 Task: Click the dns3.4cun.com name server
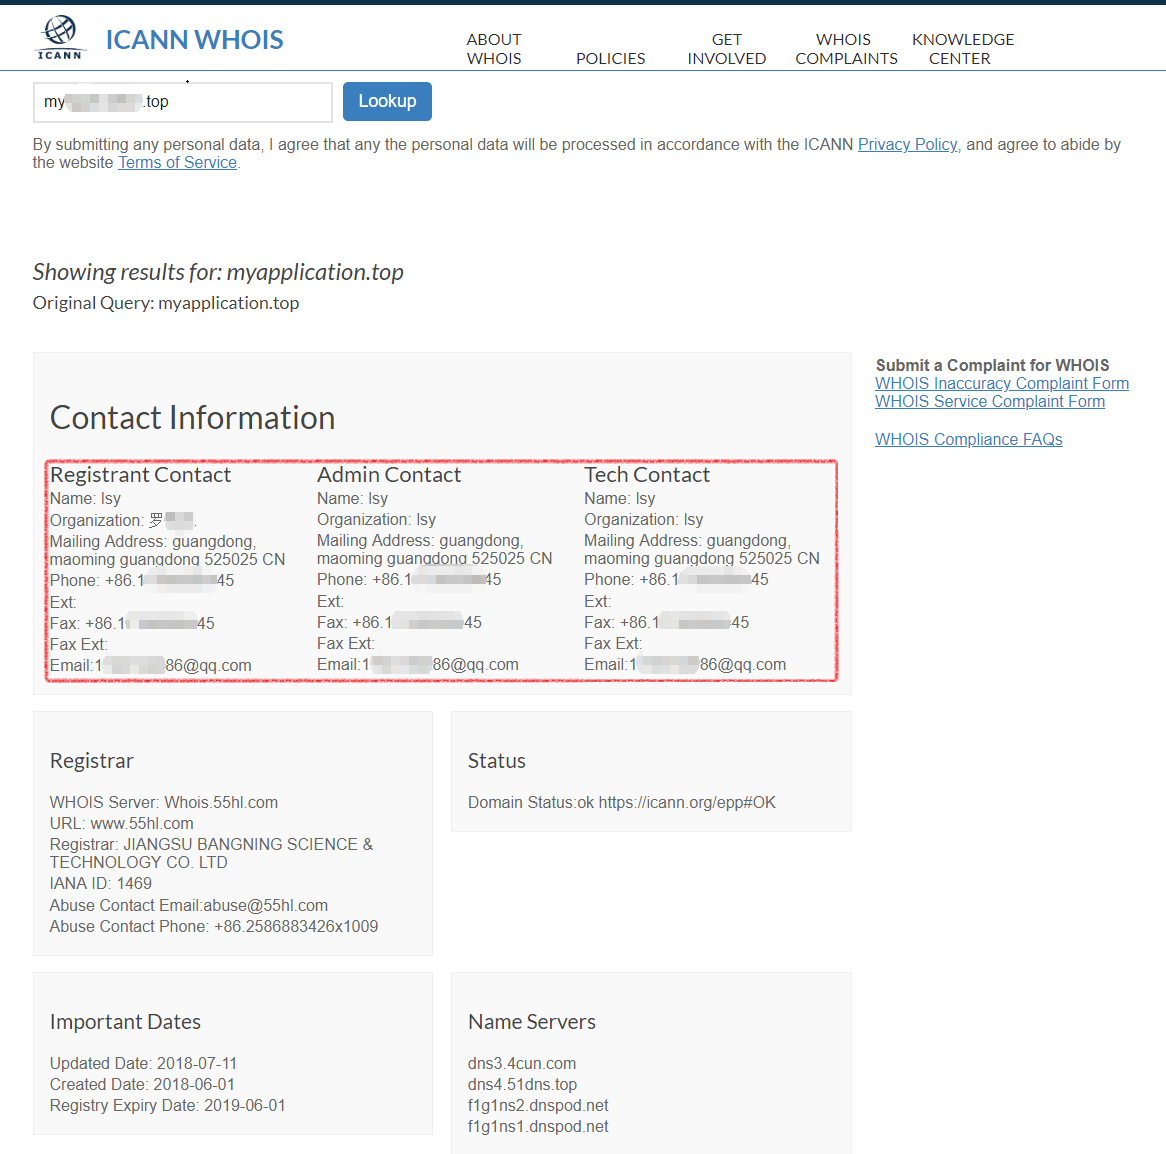point(521,1063)
